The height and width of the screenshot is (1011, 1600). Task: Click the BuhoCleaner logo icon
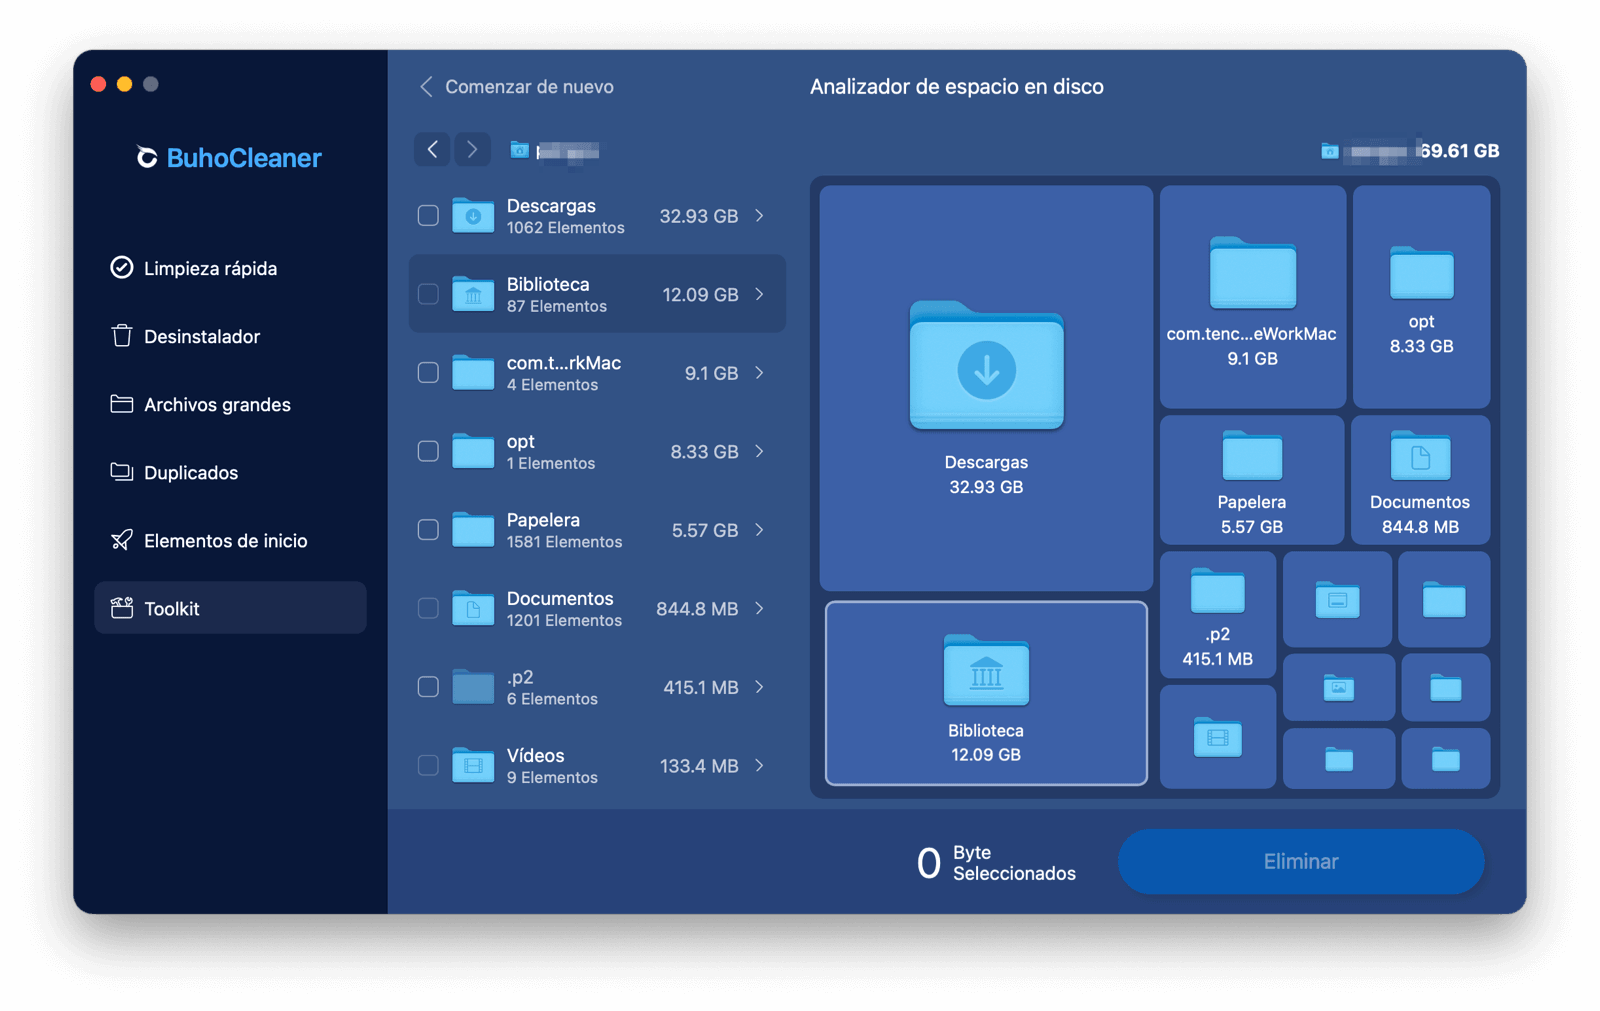(147, 158)
